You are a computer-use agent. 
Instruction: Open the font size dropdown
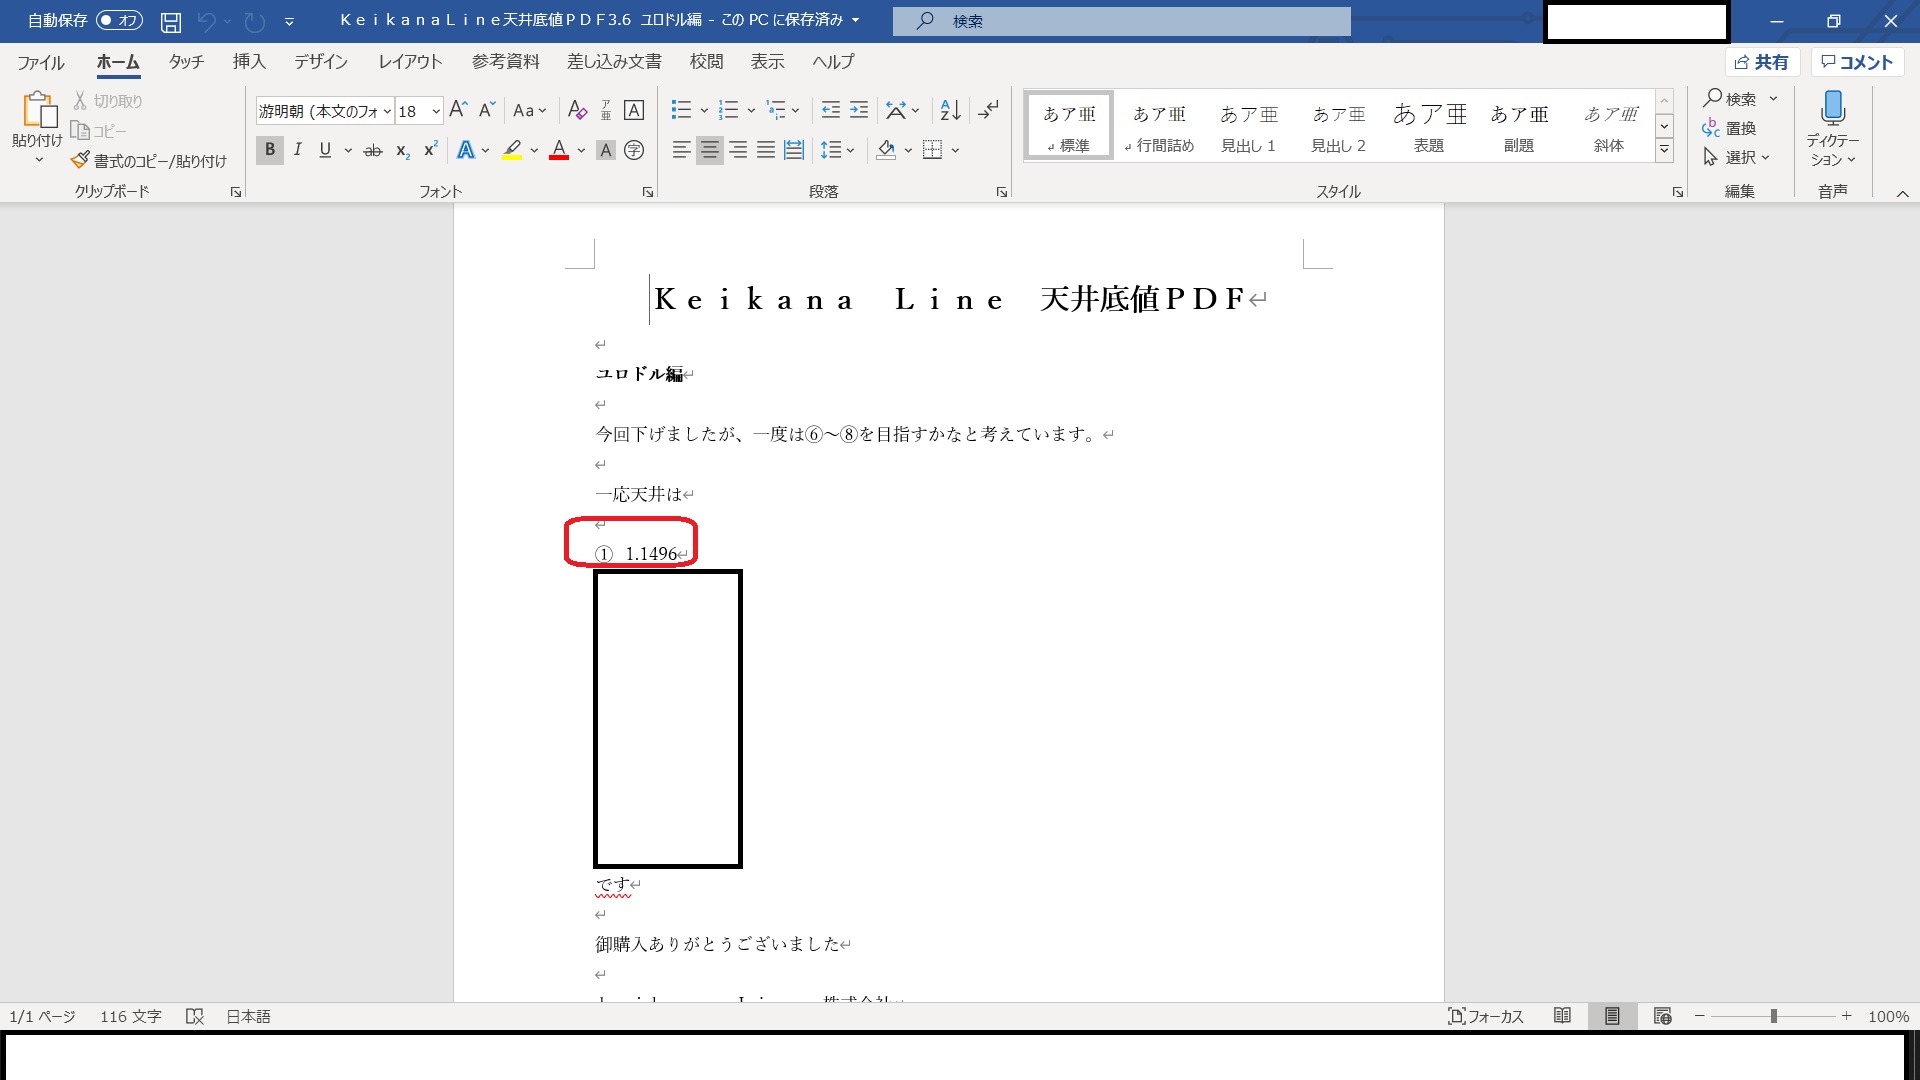tap(436, 111)
